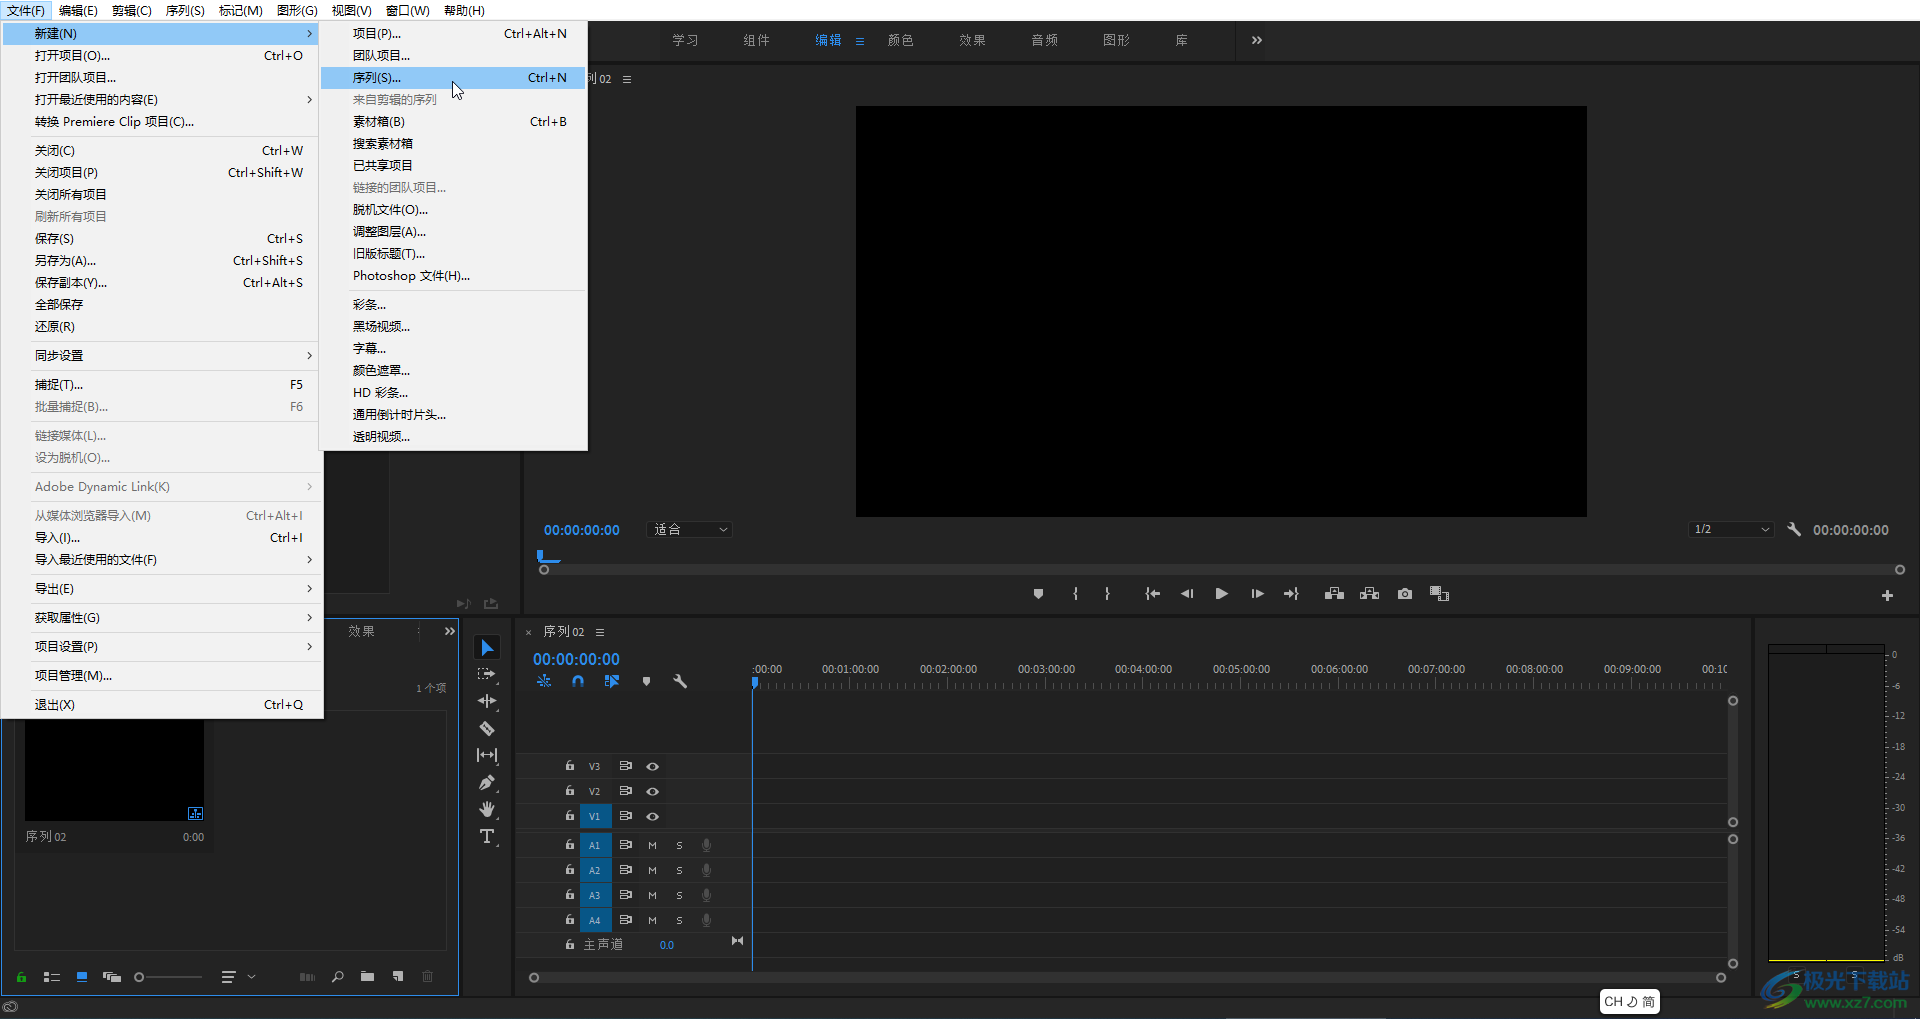This screenshot has height=1019, width=1920.
Task: Choose 序列(S)... in New submenu
Action: coord(453,77)
